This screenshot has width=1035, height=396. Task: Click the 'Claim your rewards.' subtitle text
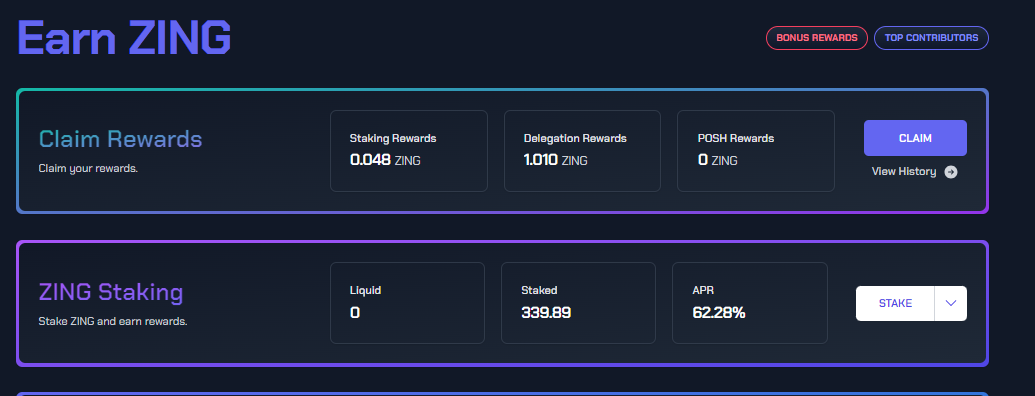pyautogui.click(x=88, y=168)
